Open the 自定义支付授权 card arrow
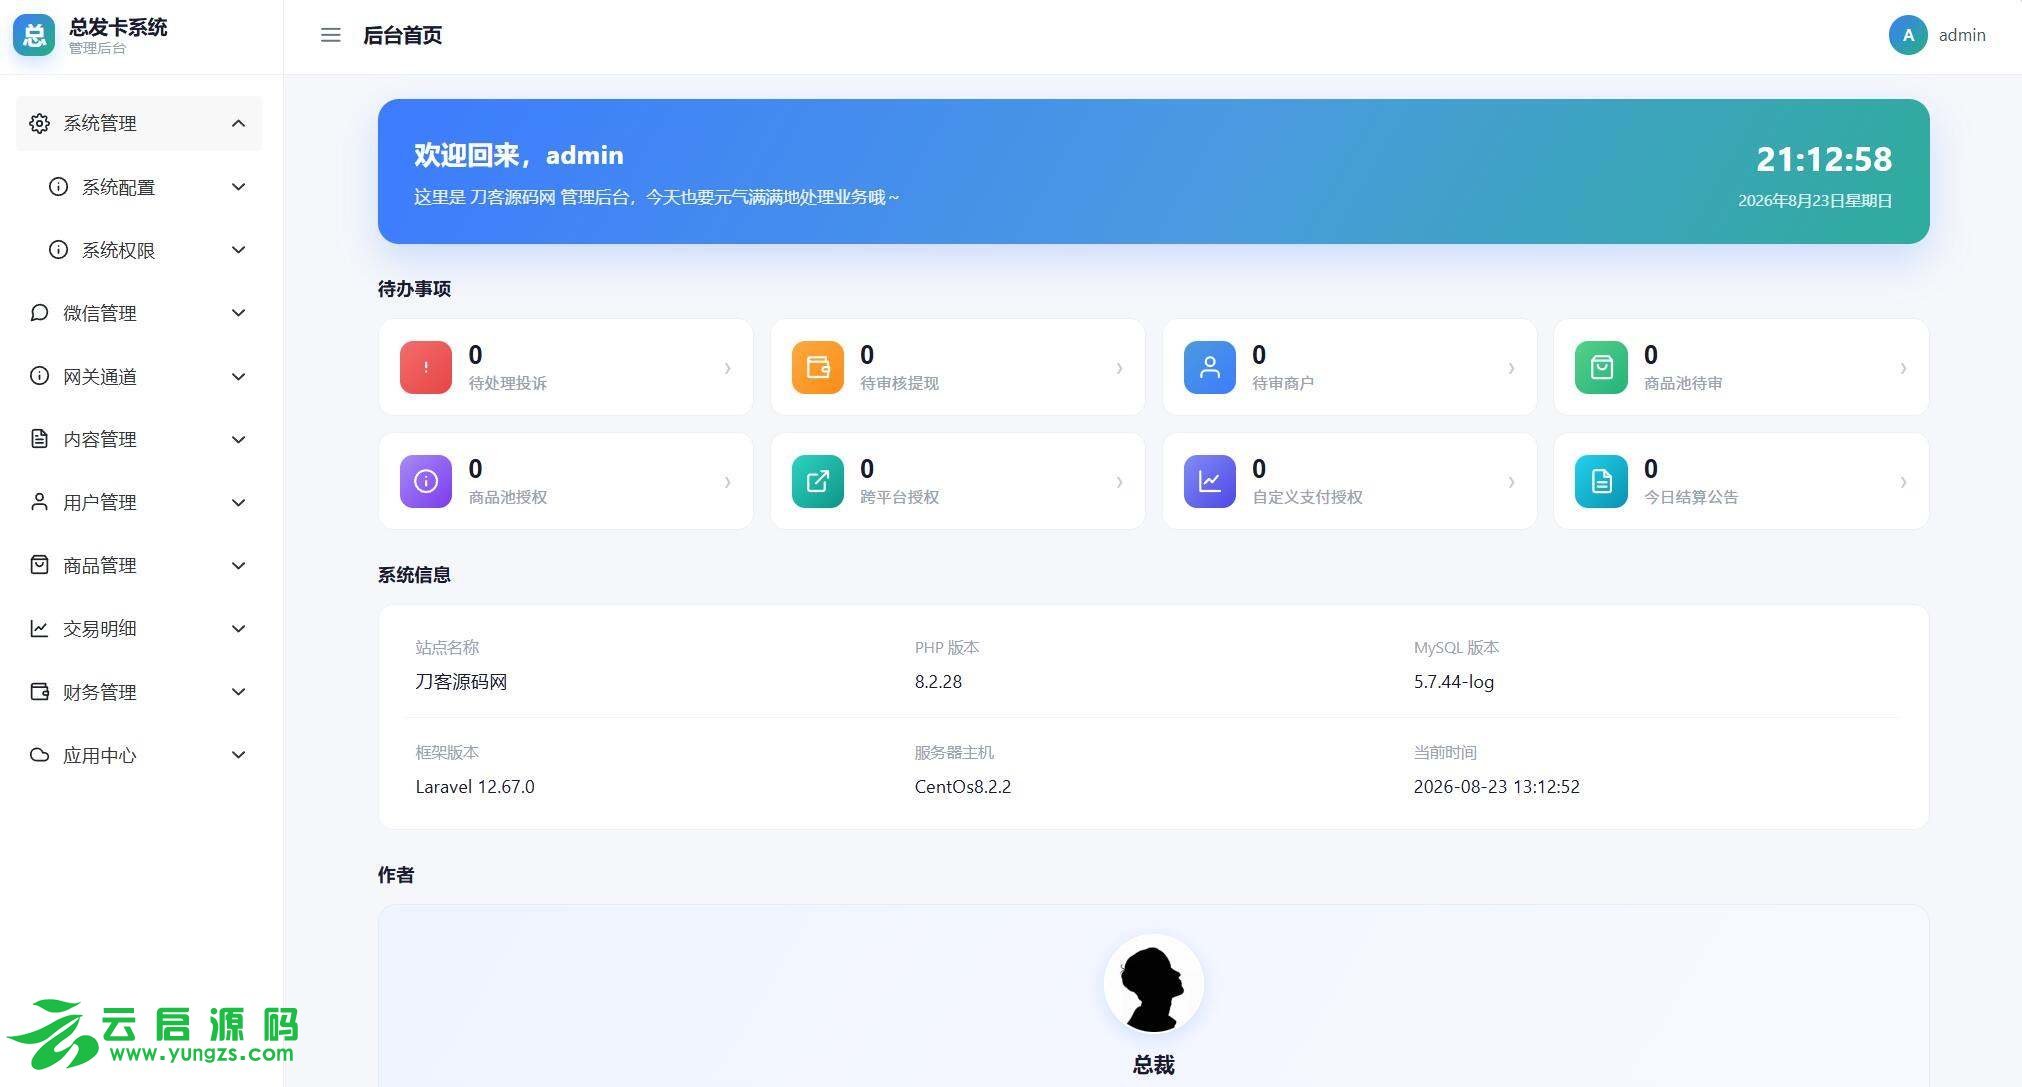This screenshot has height=1087, width=2022. (1511, 482)
